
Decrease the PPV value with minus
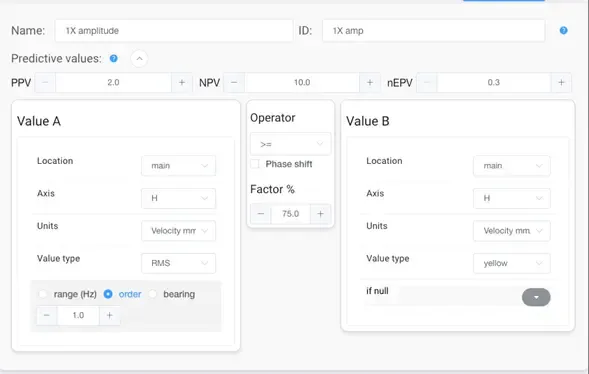pos(45,82)
